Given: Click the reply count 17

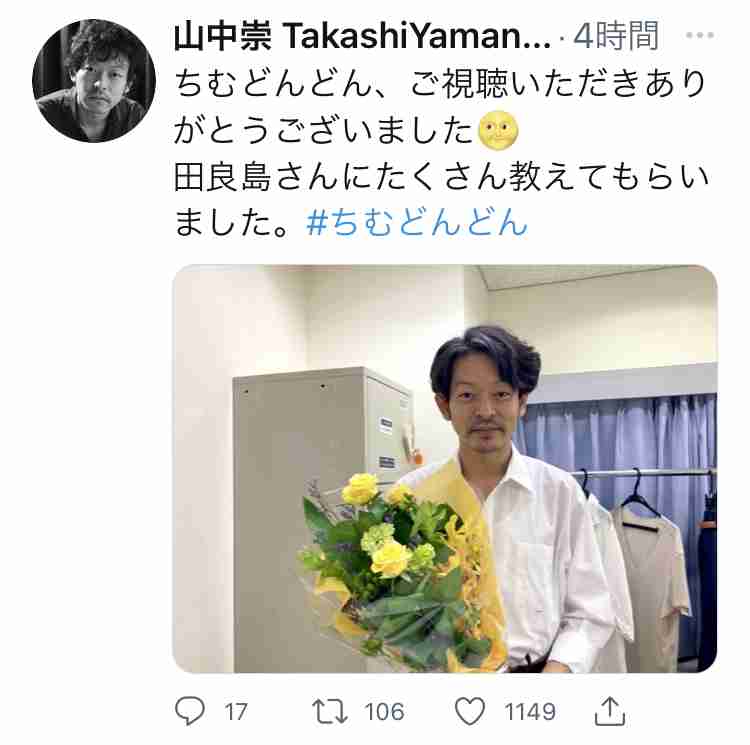Looking at the screenshot, I should (236, 712).
